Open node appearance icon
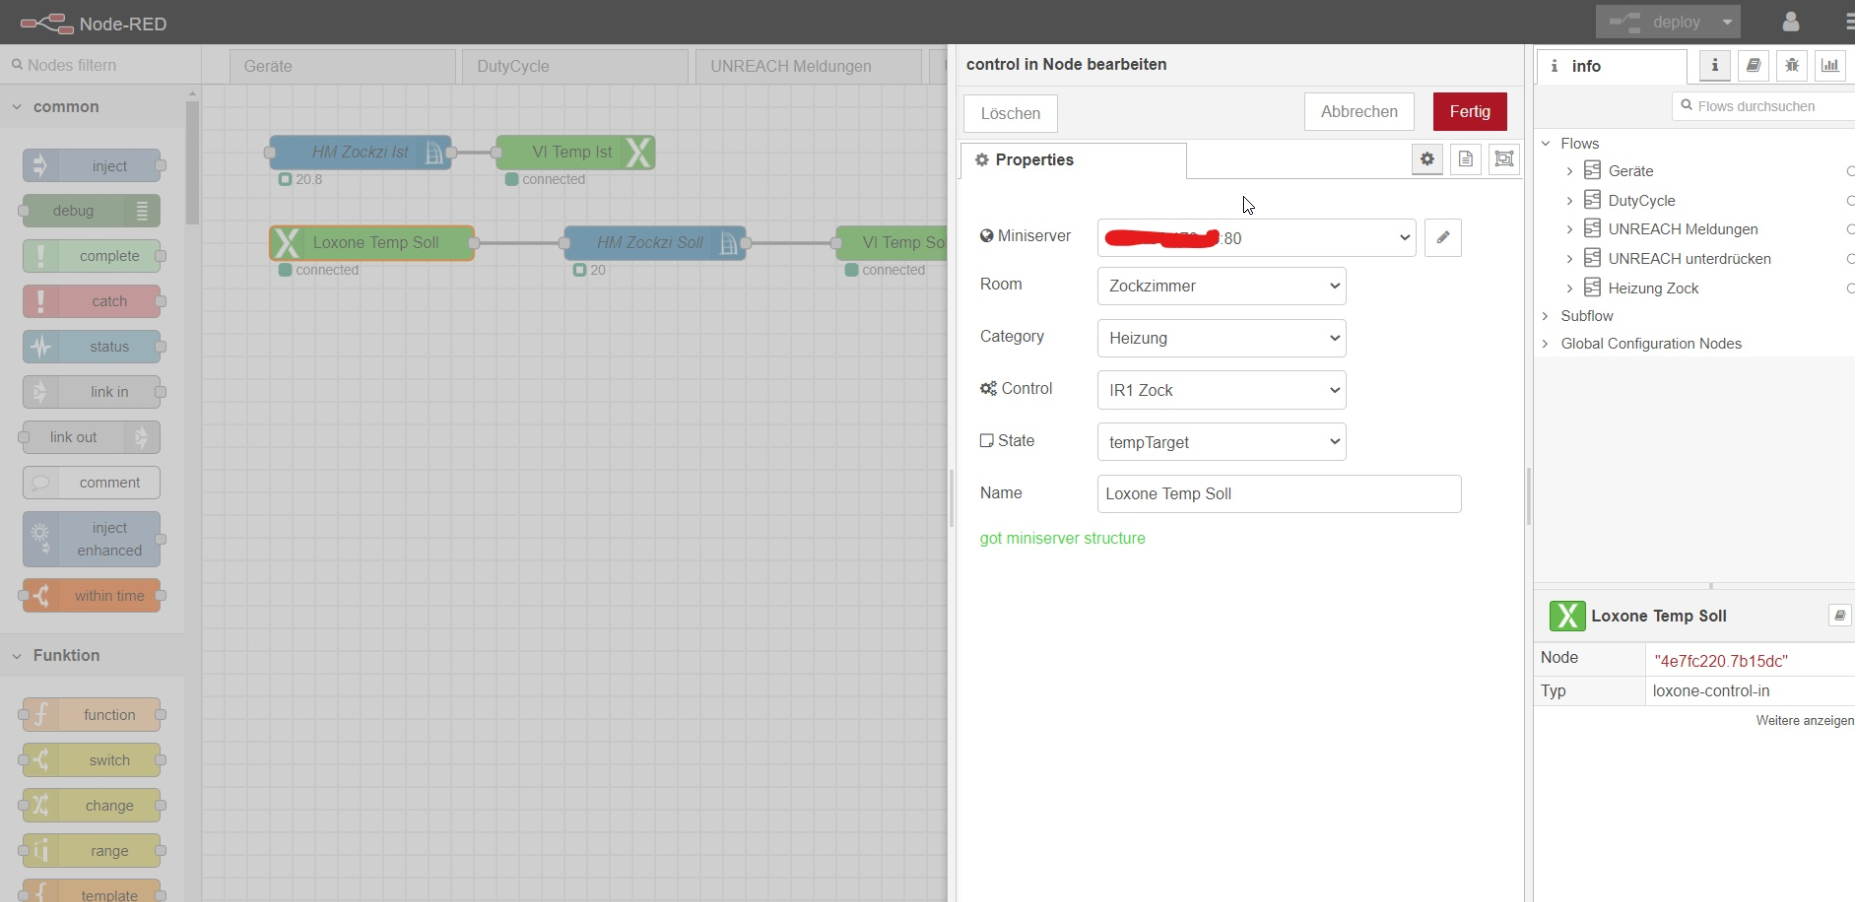The width and height of the screenshot is (1856, 902). (x=1504, y=159)
